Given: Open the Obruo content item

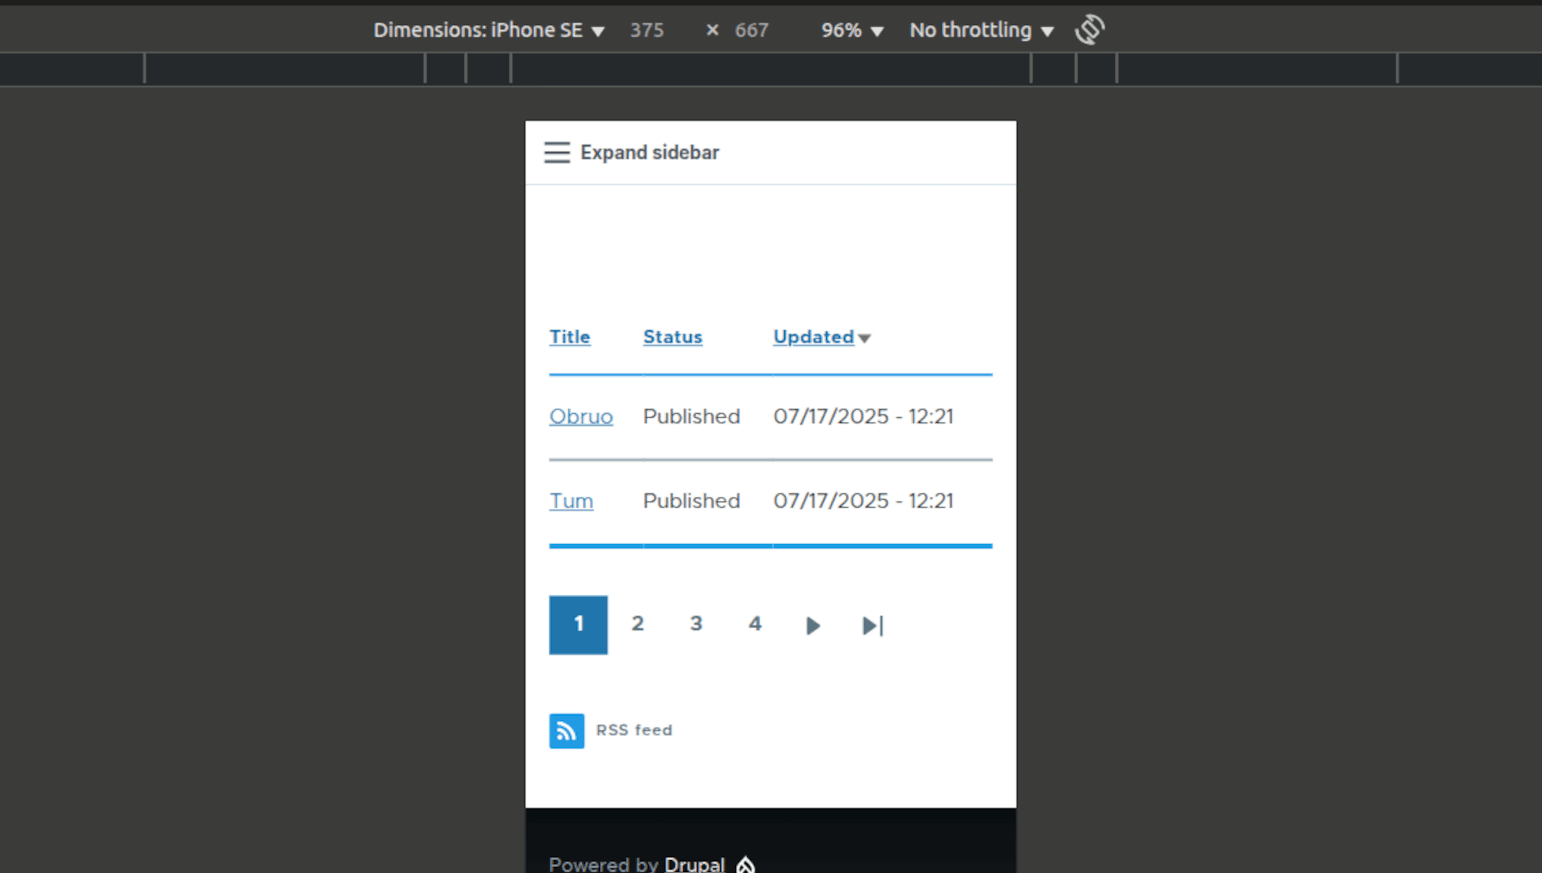Looking at the screenshot, I should pyautogui.click(x=581, y=416).
